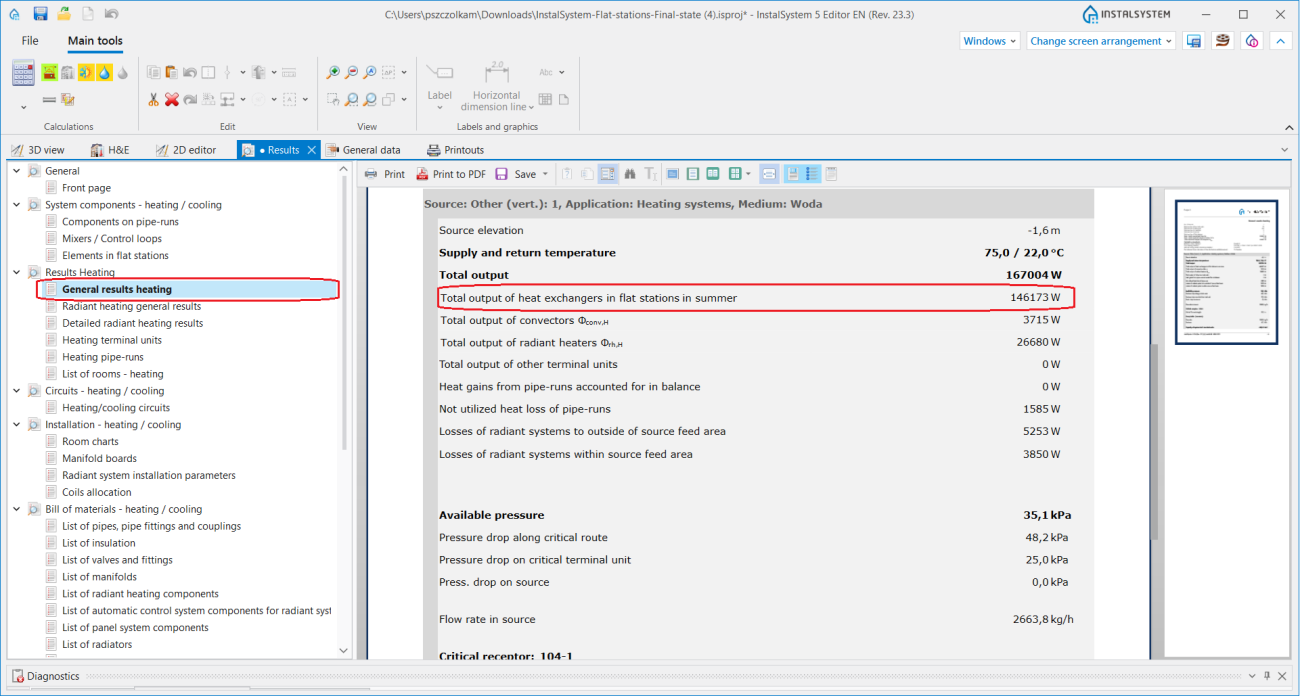
Task: Toggle the bulleted list view button
Action: tap(812, 174)
